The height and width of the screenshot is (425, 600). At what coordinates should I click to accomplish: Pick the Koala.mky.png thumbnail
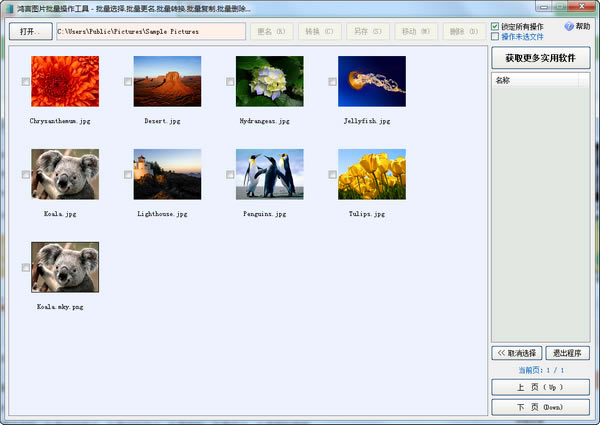(x=65, y=267)
